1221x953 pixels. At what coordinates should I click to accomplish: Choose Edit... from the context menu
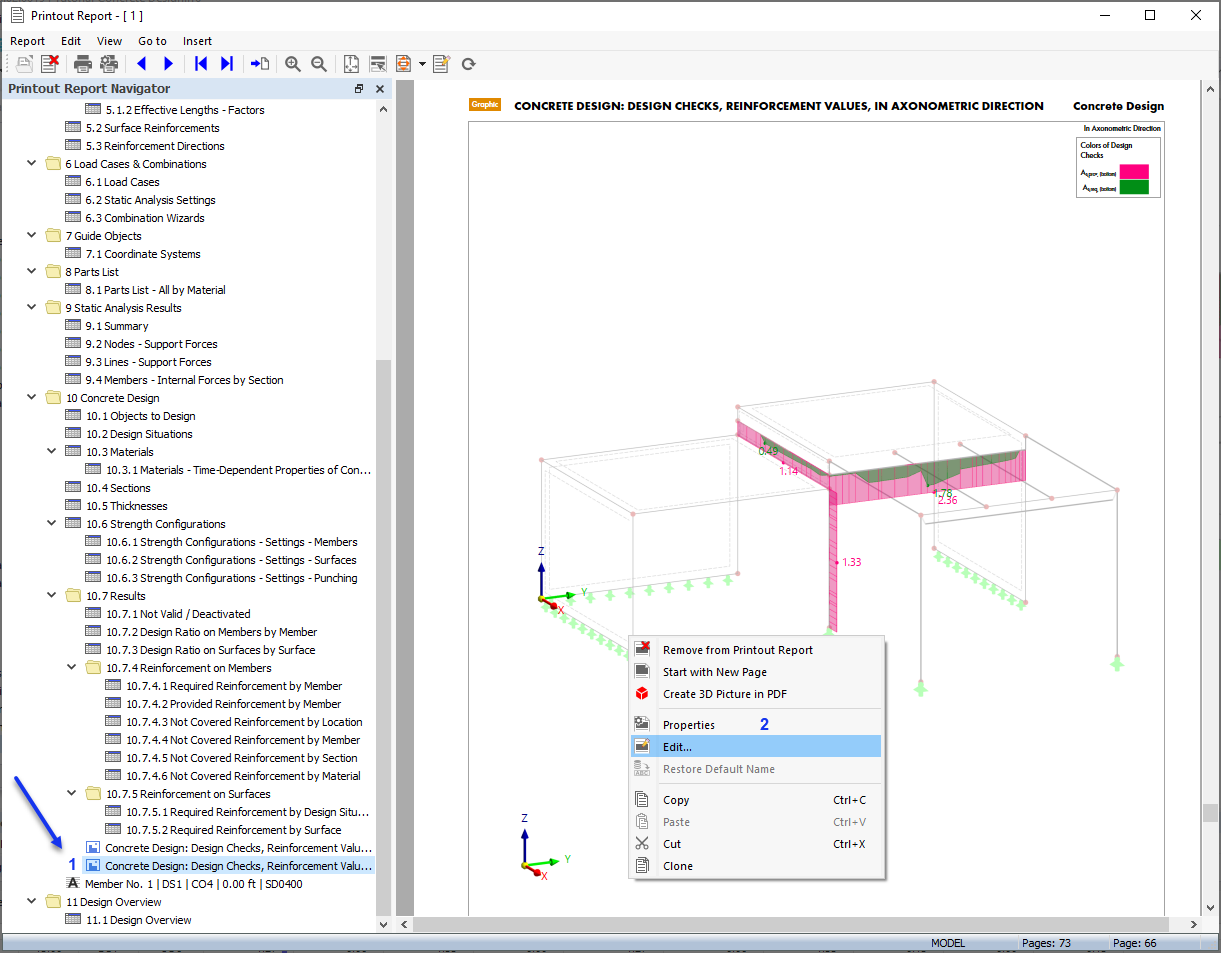(x=677, y=747)
